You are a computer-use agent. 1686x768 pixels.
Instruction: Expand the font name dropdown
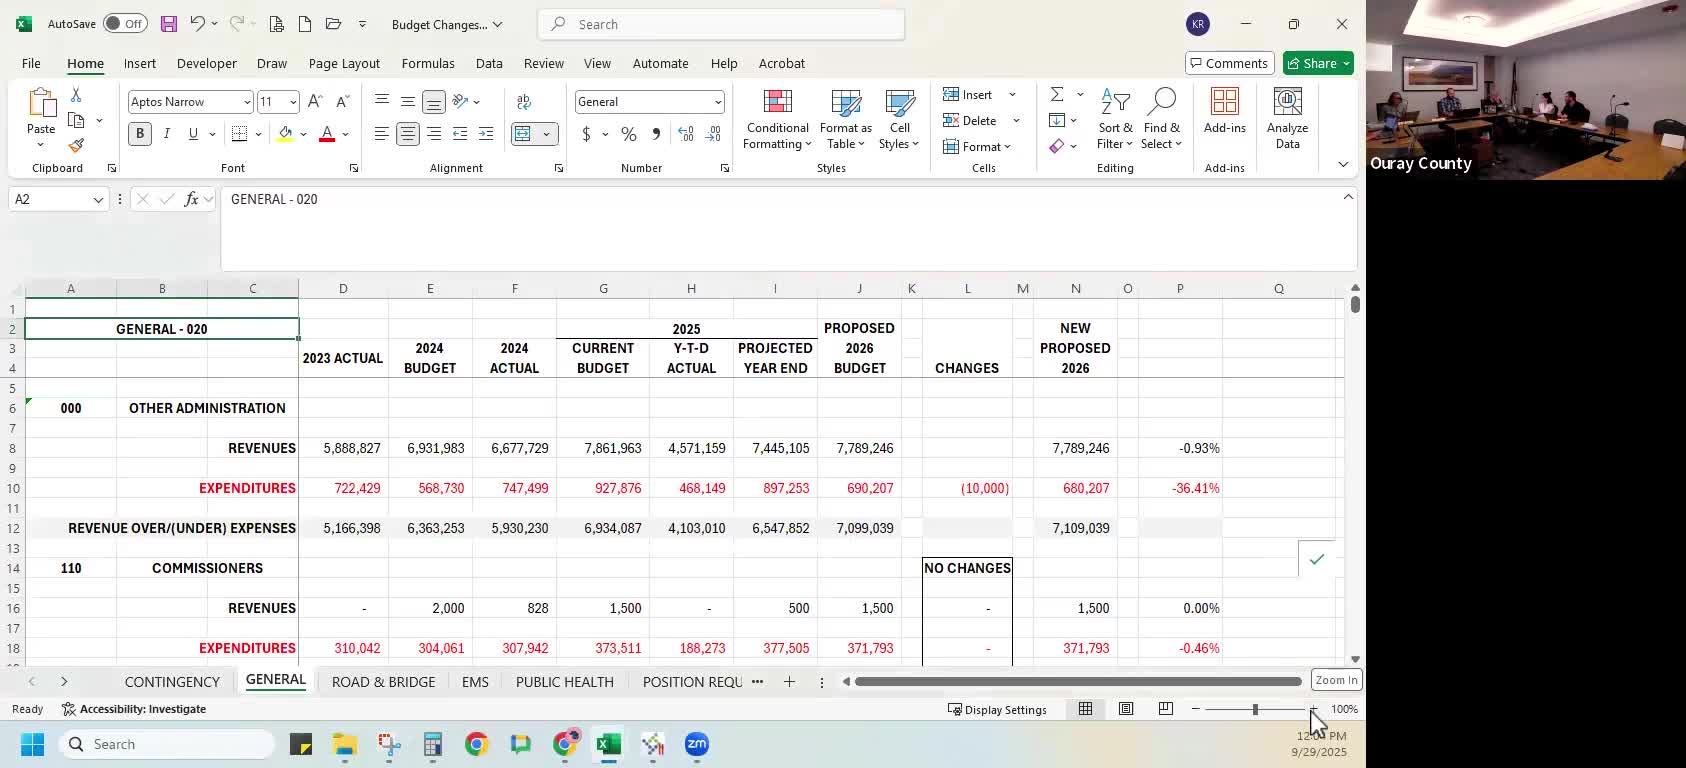247,102
